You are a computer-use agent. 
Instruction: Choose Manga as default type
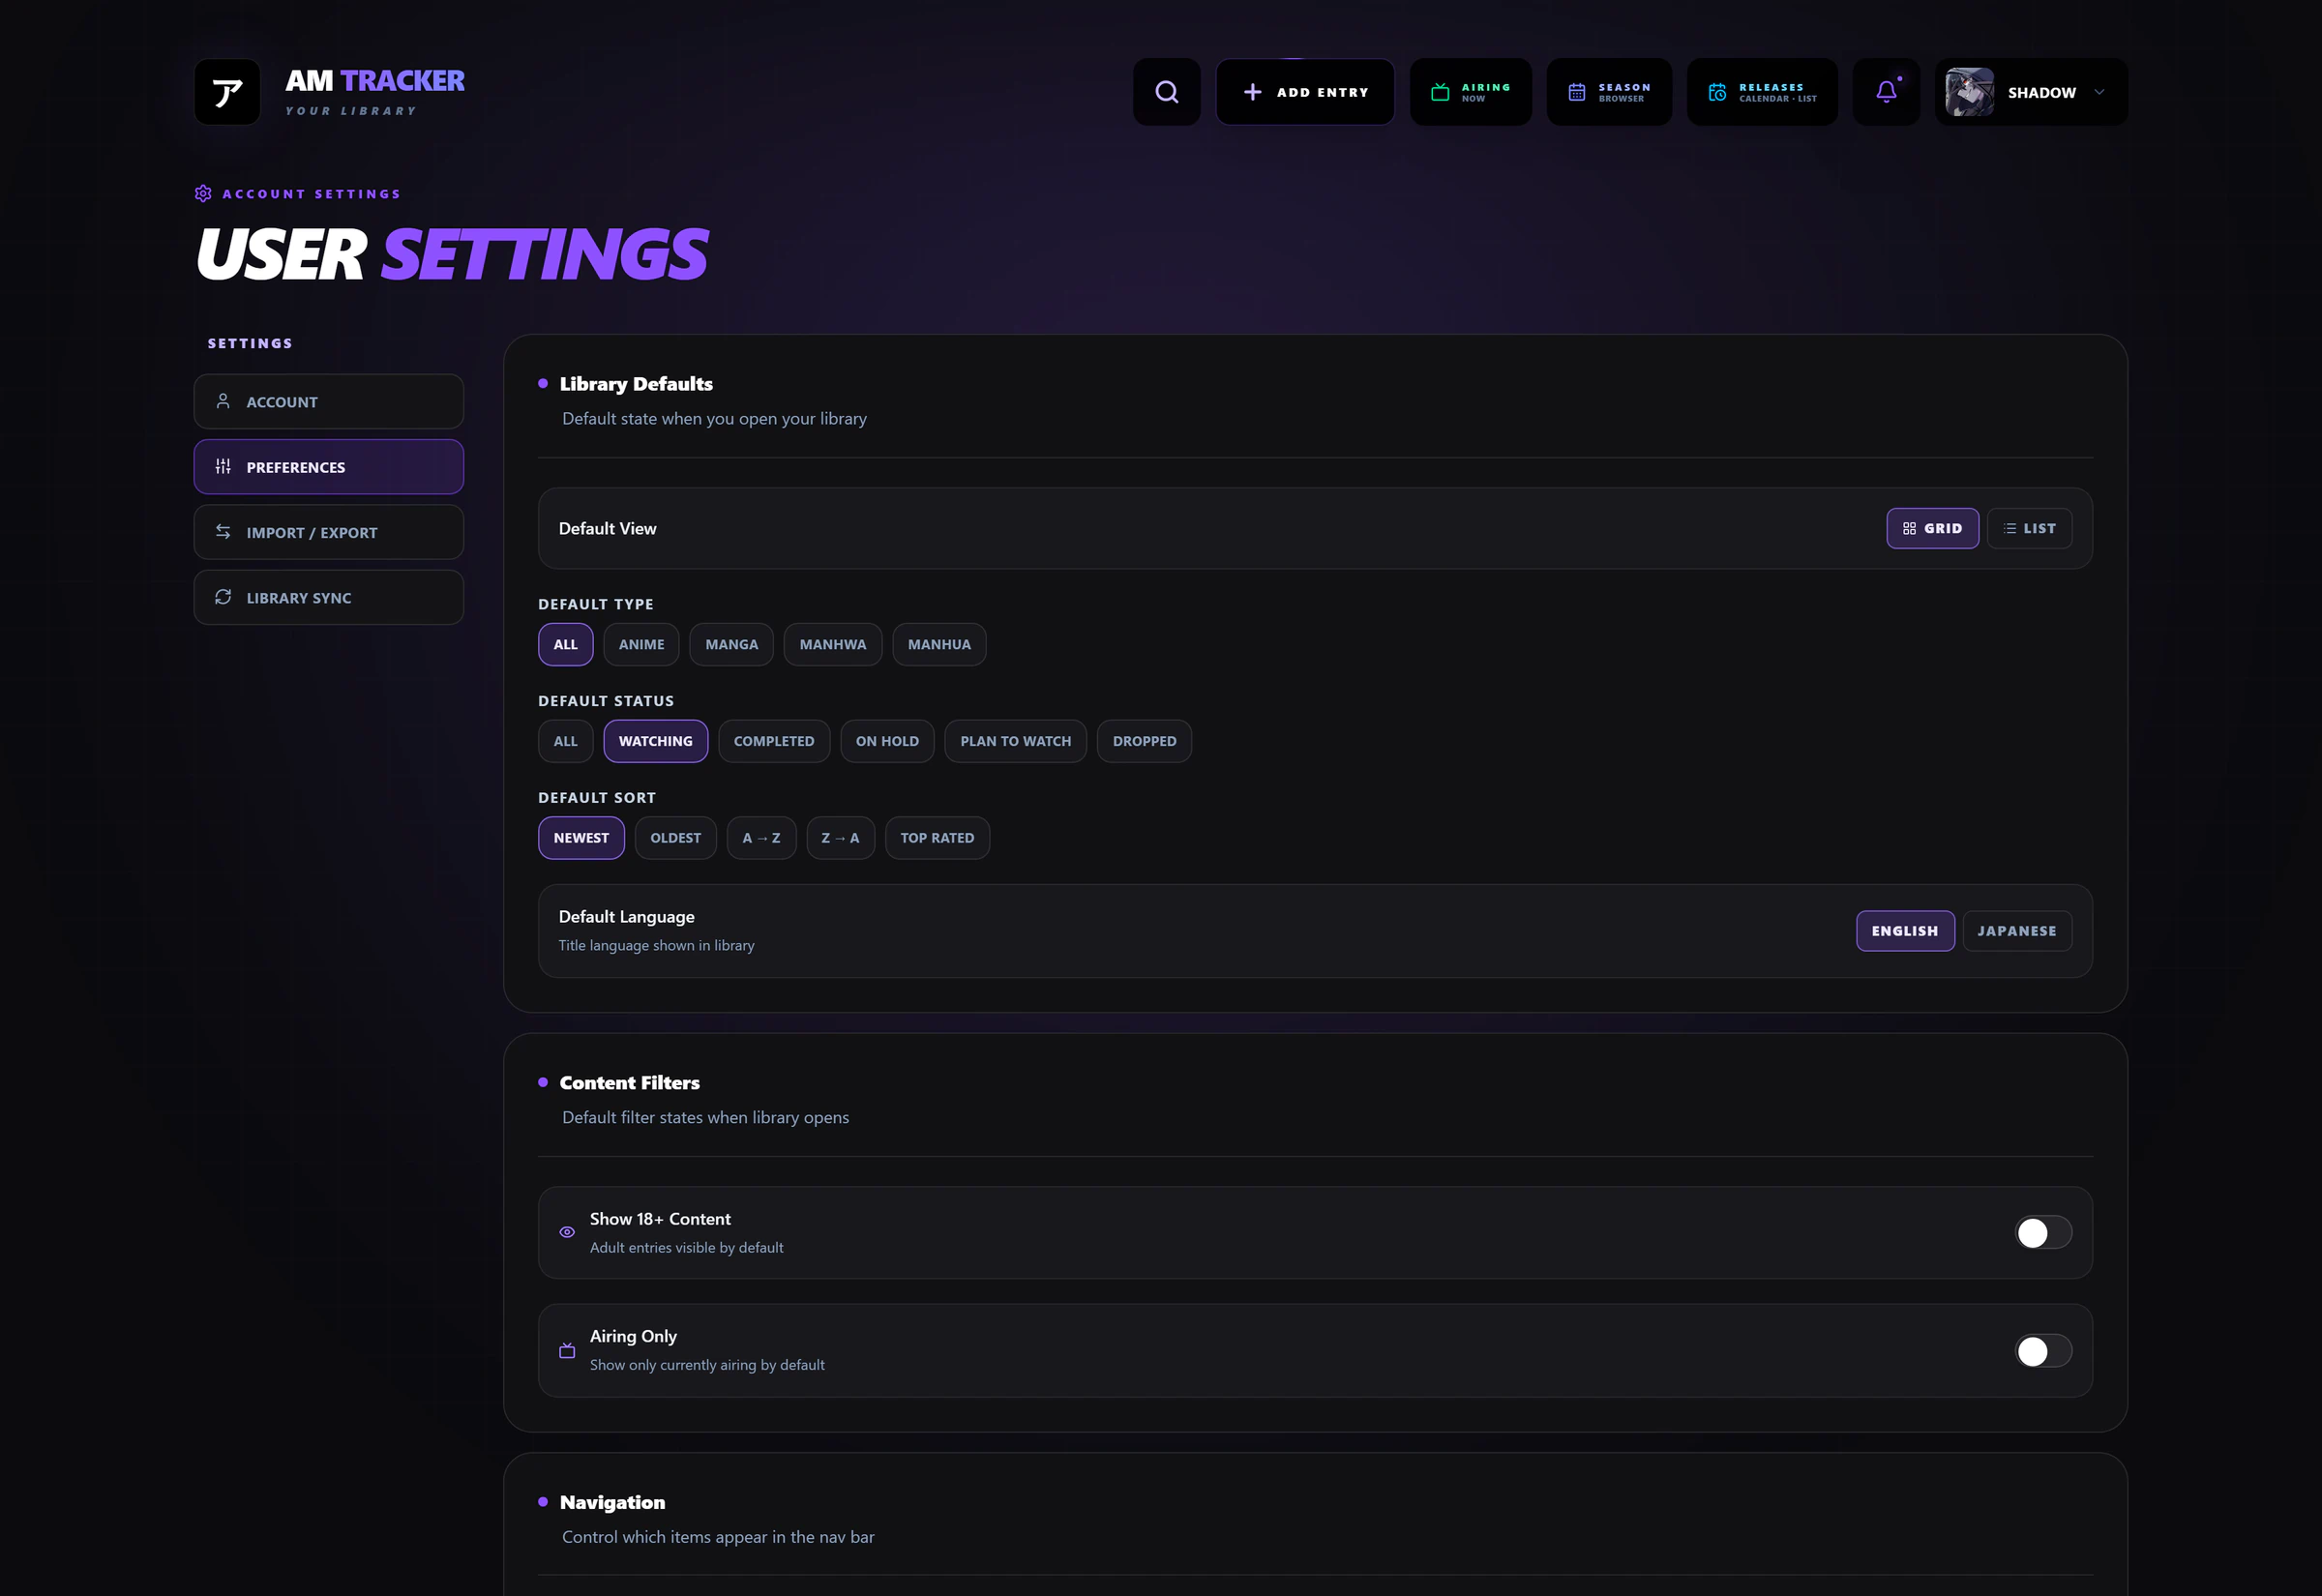pyautogui.click(x=732, y=644)
